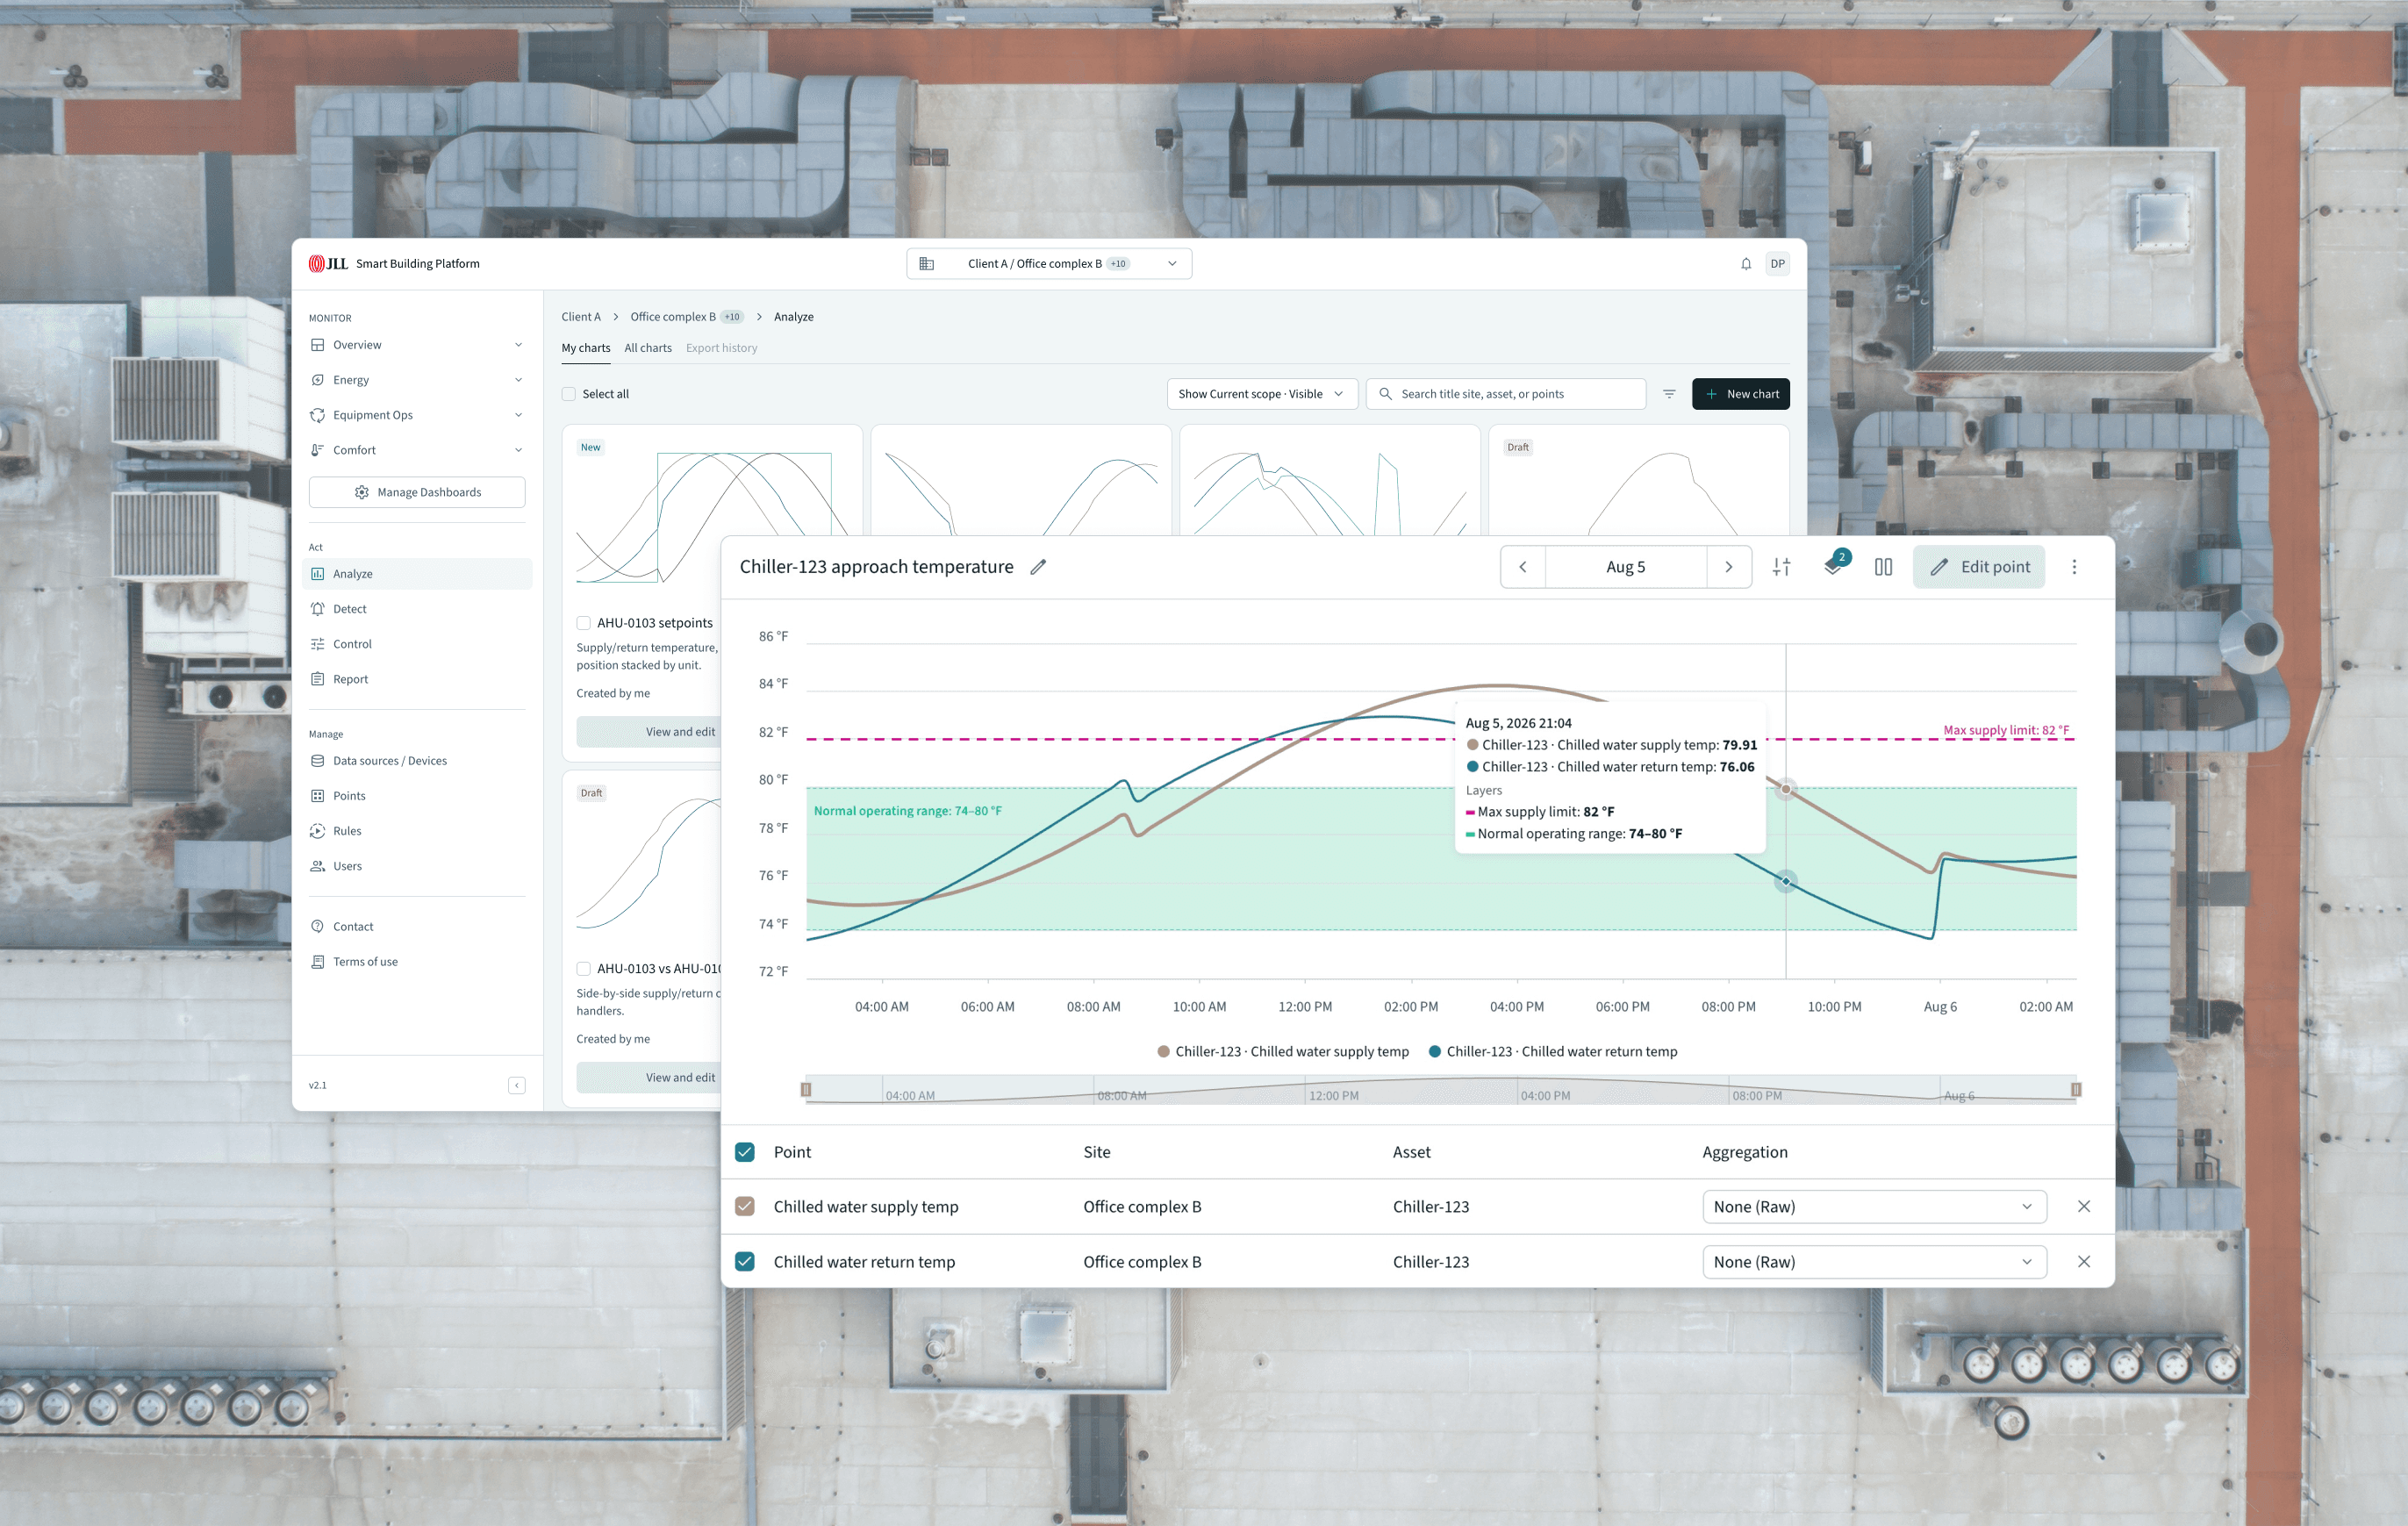Open aggregation dropdown for supply temp

point(1874,1206)
